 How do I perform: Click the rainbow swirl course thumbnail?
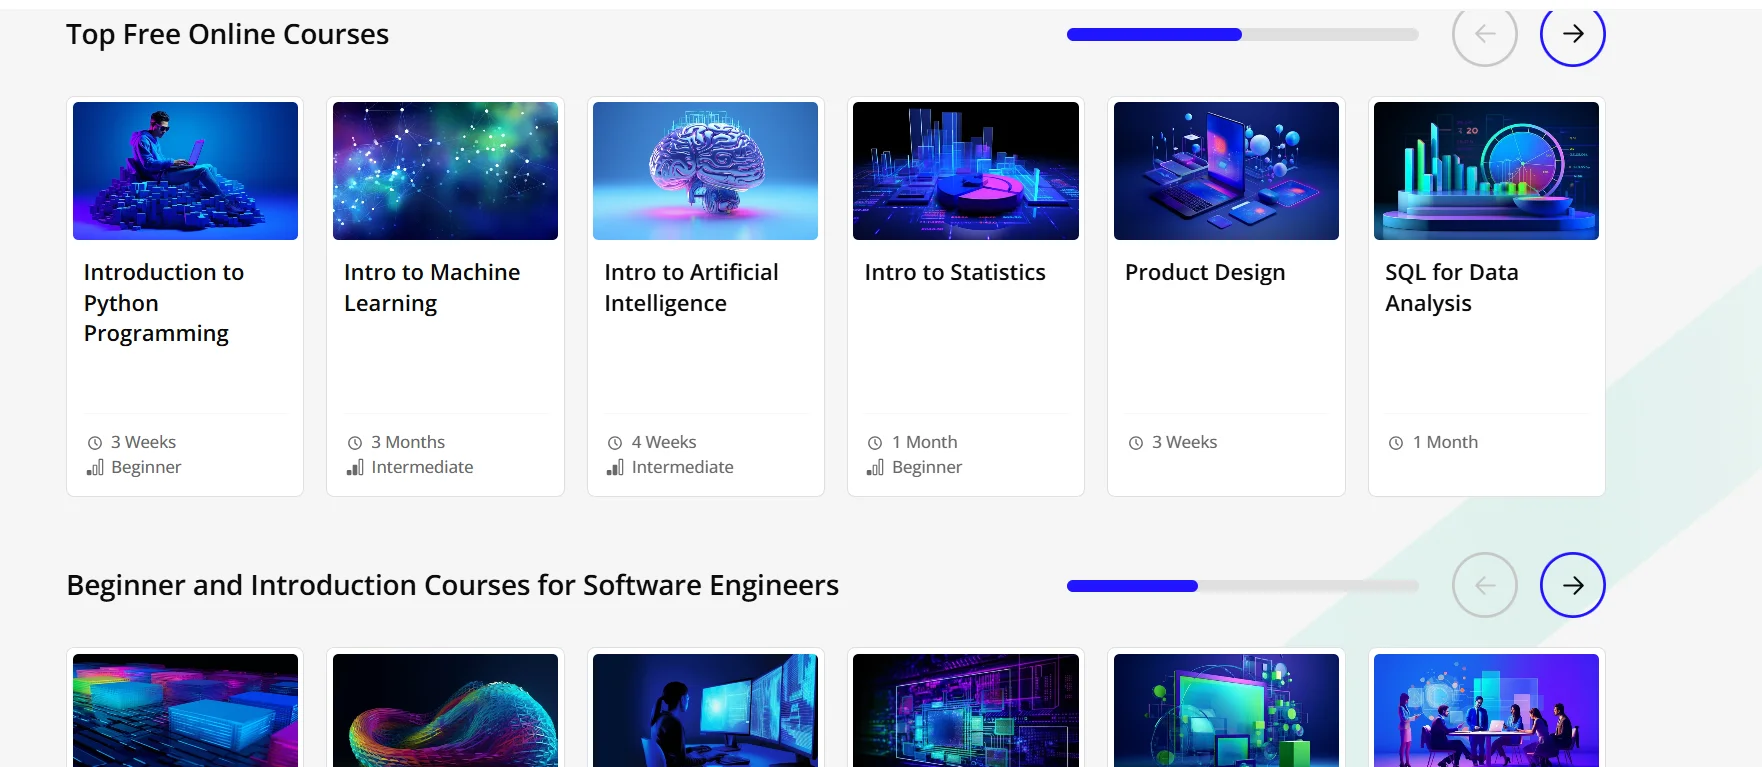(x=445, y=711)
